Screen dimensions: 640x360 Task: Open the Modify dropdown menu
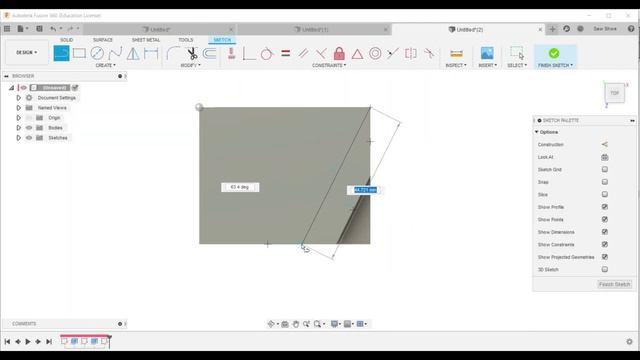tap(190, 65)
